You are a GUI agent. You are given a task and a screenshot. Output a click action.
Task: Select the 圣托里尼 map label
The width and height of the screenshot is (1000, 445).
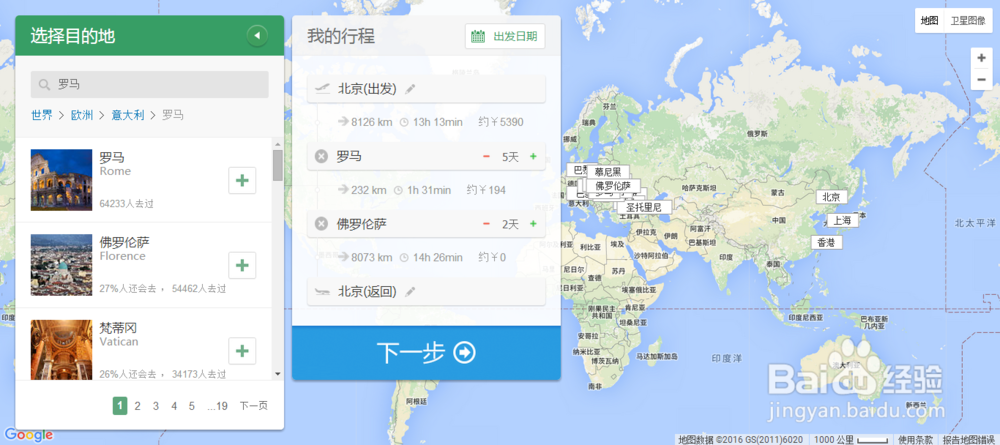[x=643, y=207]
